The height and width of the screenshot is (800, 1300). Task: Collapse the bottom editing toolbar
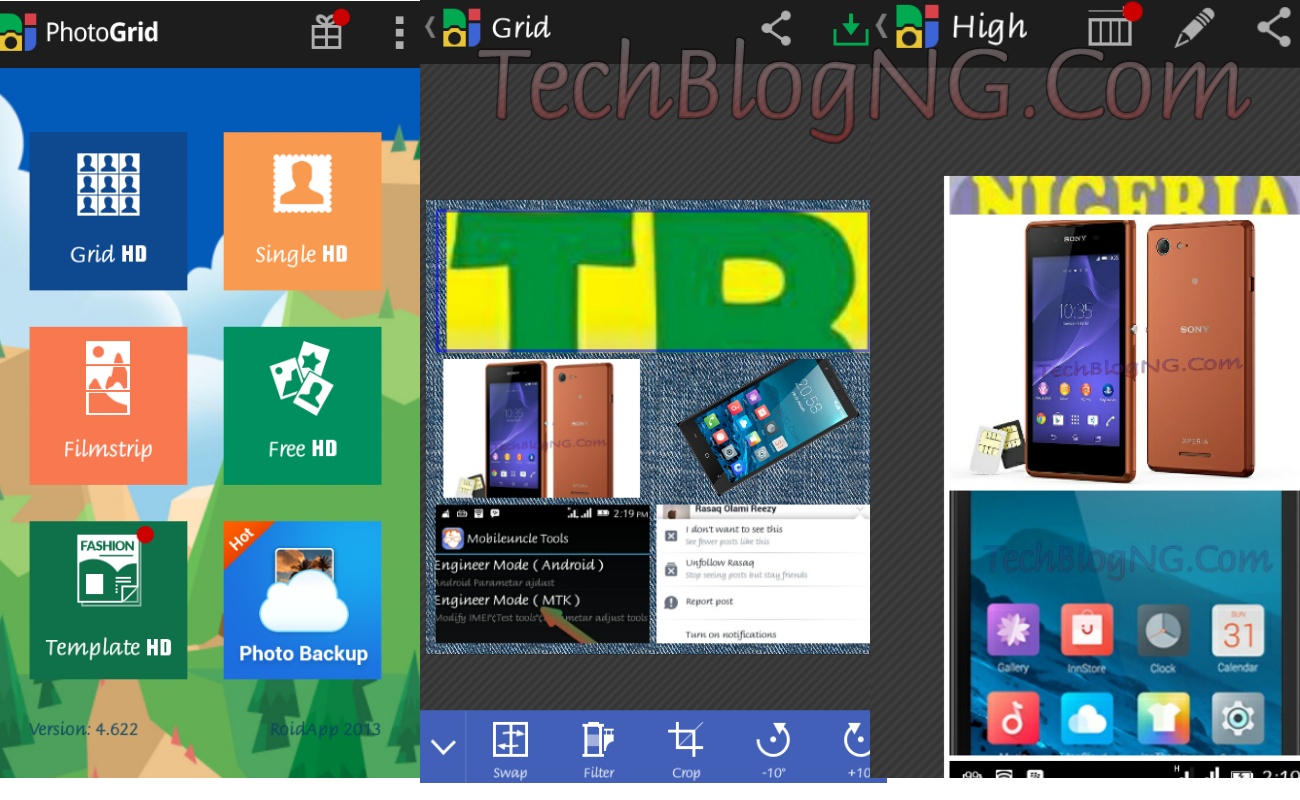443,746
